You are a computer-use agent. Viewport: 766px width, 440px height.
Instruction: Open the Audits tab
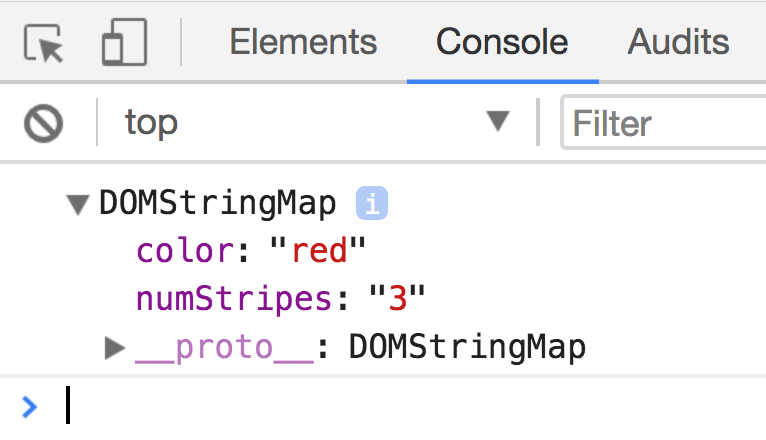click(x=678, y=42)
